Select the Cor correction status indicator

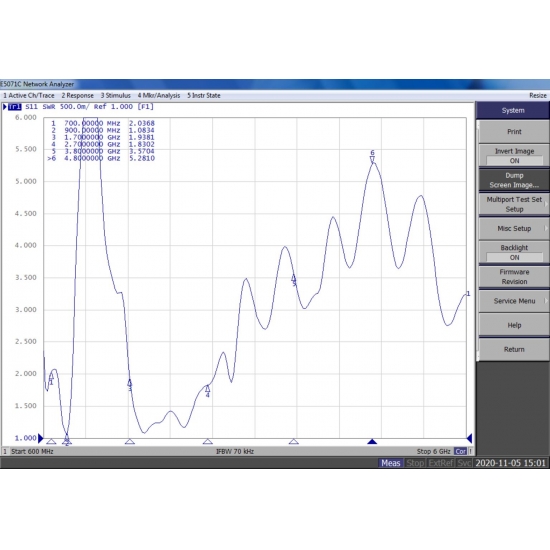pyautogui.click(x=460, y=451)
